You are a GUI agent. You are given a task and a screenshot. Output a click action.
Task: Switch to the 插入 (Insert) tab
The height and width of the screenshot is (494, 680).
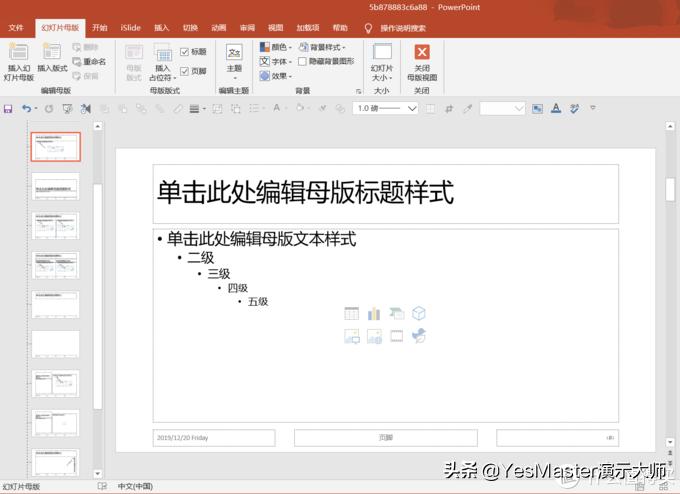coord(161,28)
